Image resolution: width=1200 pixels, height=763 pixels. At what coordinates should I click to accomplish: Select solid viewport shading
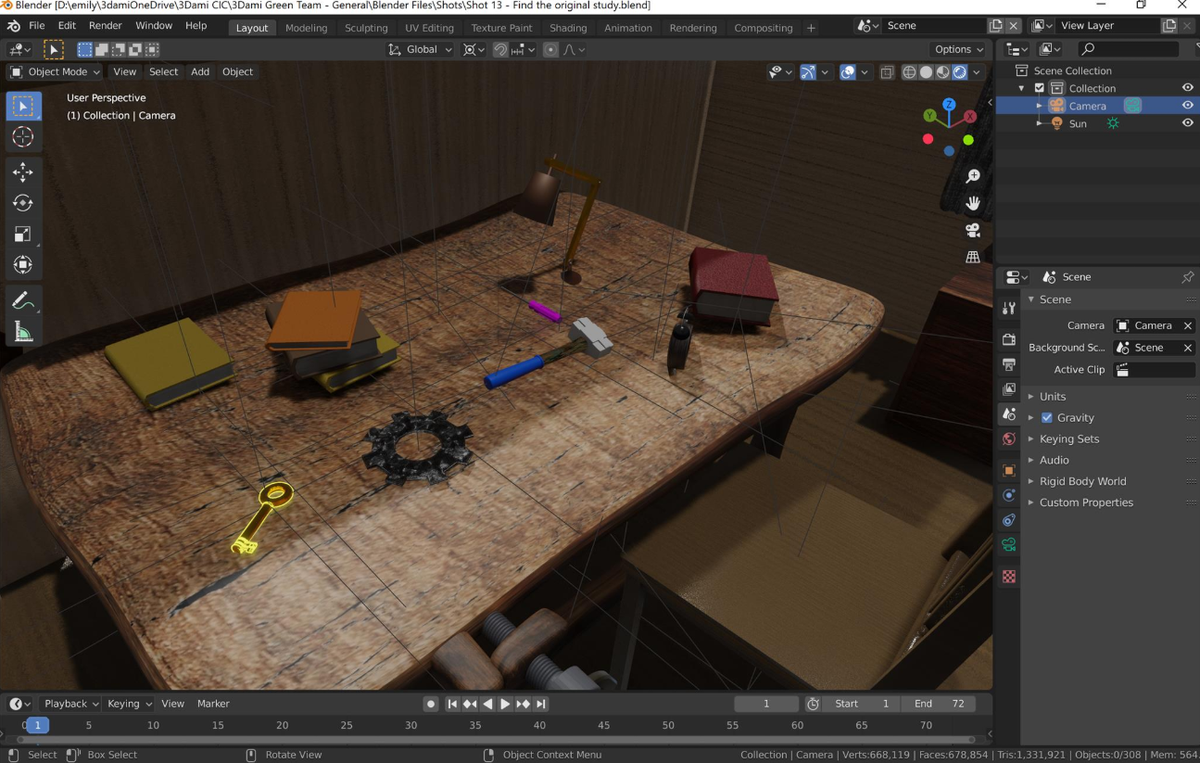click(x=926, y=72)
